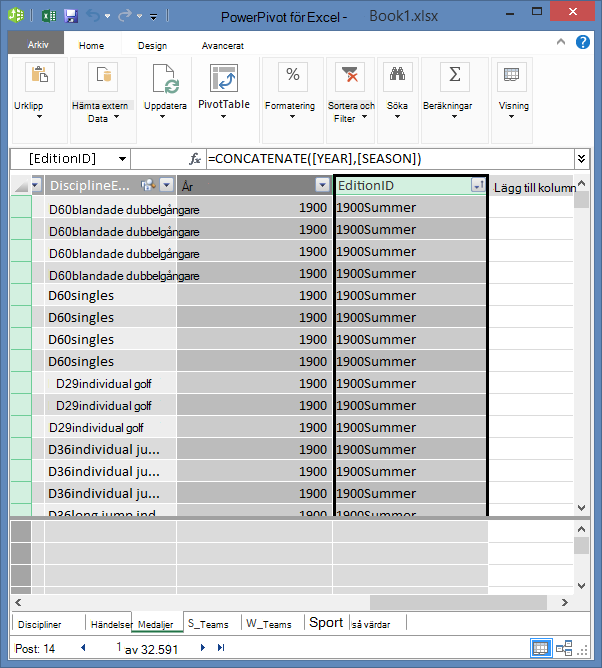Viewport: 602px width, 668px height.
Task: Switch to S_Teams sheet tab
Action: tap(208, 624)
